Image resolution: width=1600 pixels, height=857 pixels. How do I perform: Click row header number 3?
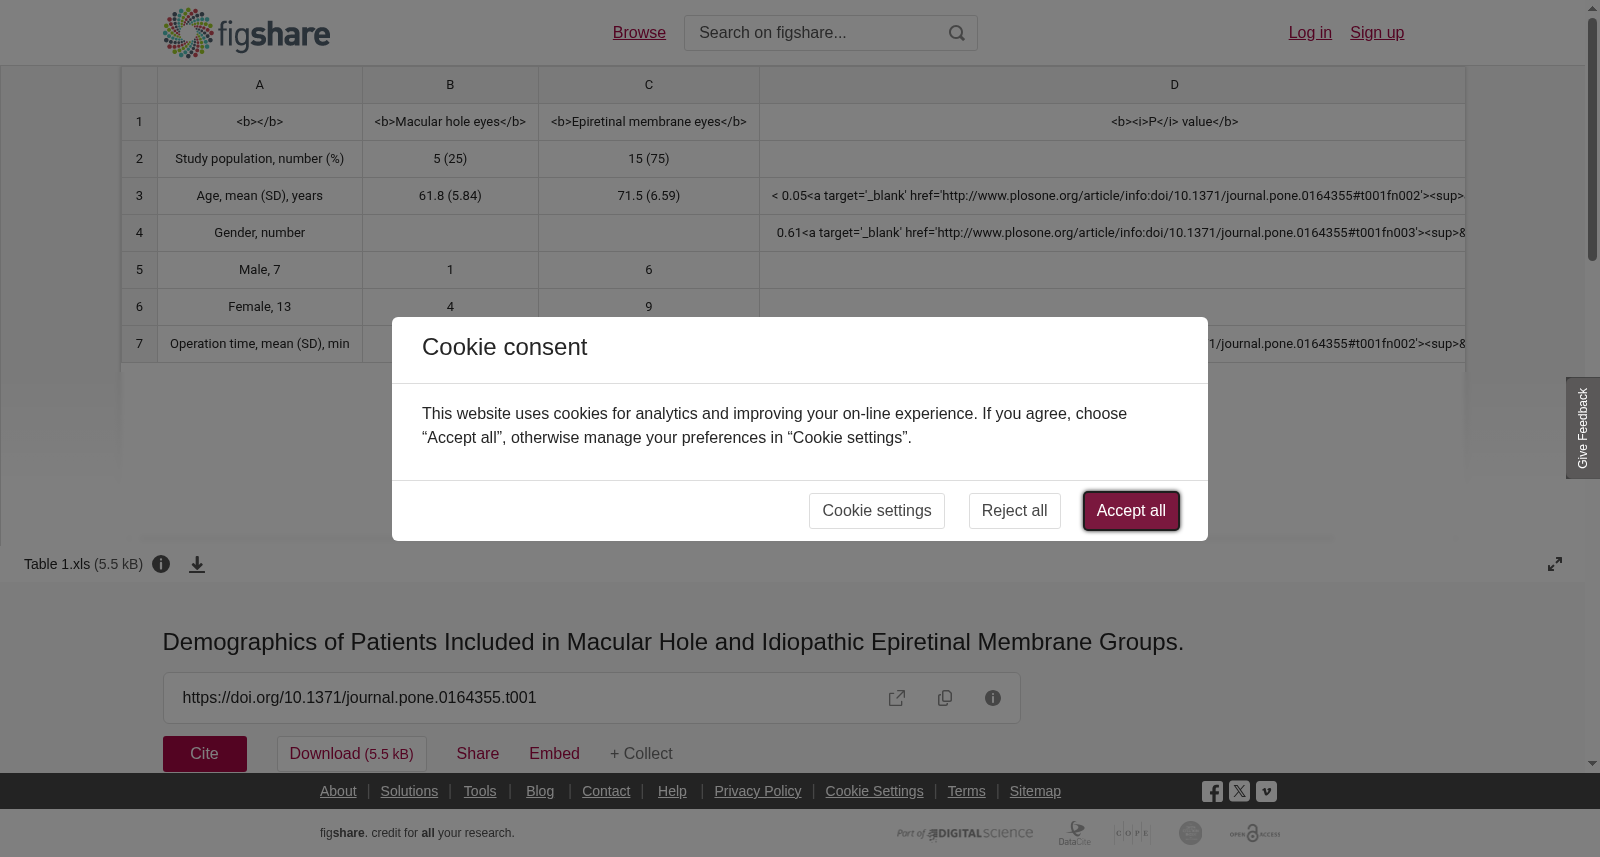[x=139, y=196]
